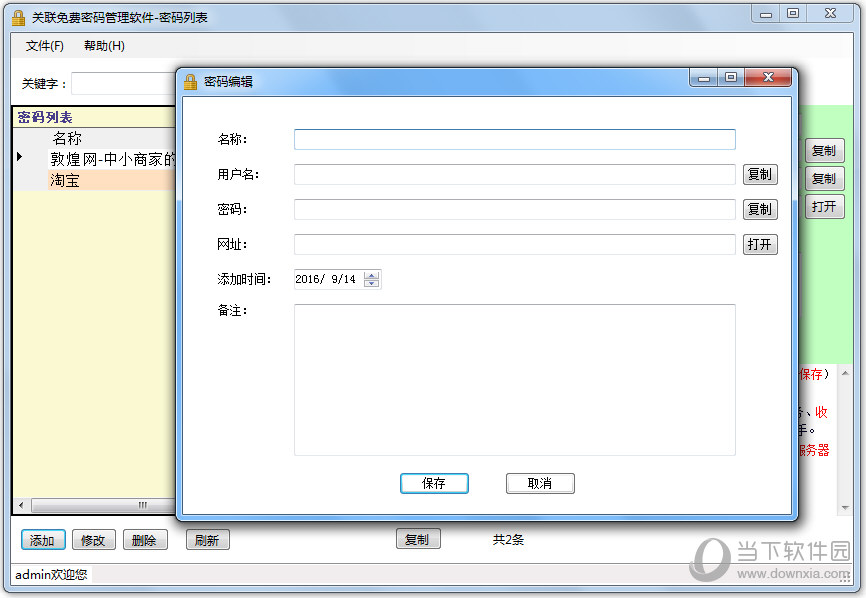Cancel editing with the 取消 button
Image resolution: width=866 pixels, height=598 pixels.
pyautogui.click(x=540, y=483)
